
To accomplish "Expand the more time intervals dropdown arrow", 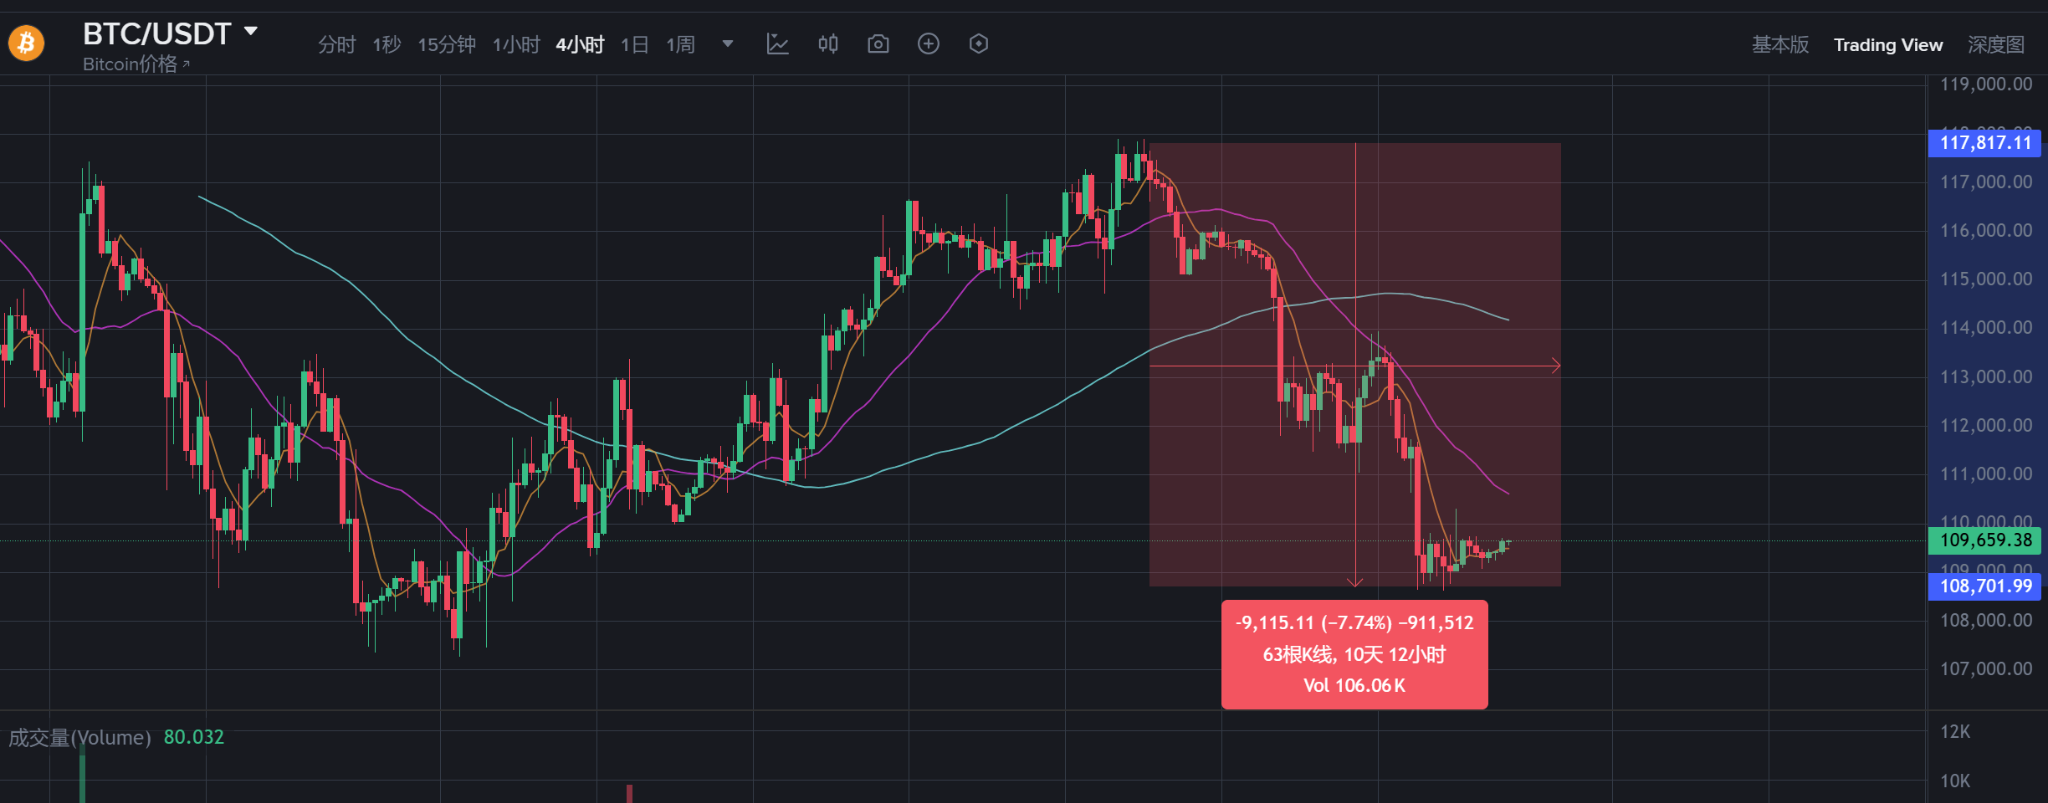I will 728,44.
